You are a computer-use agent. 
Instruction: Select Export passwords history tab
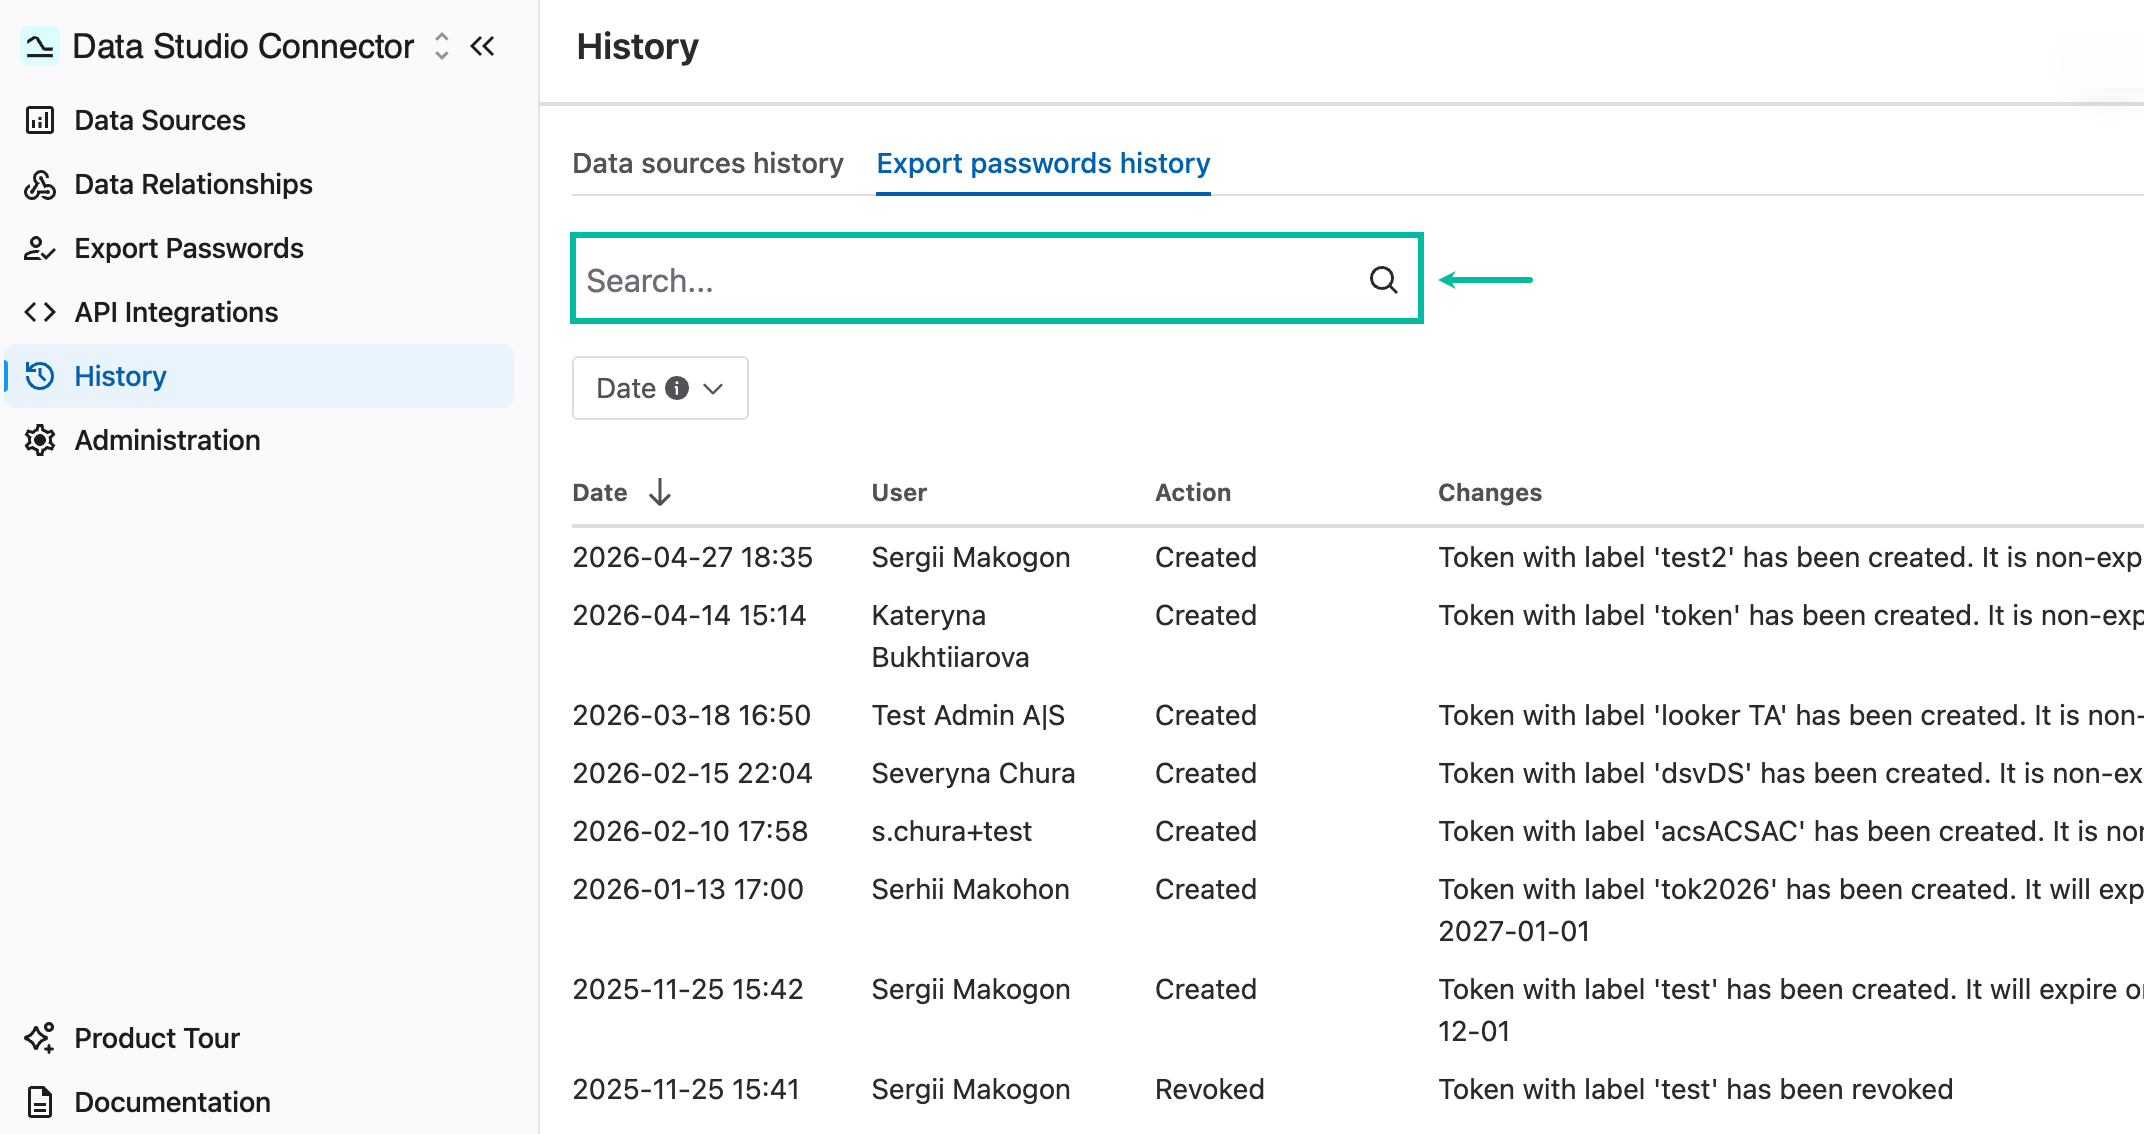1043,163
